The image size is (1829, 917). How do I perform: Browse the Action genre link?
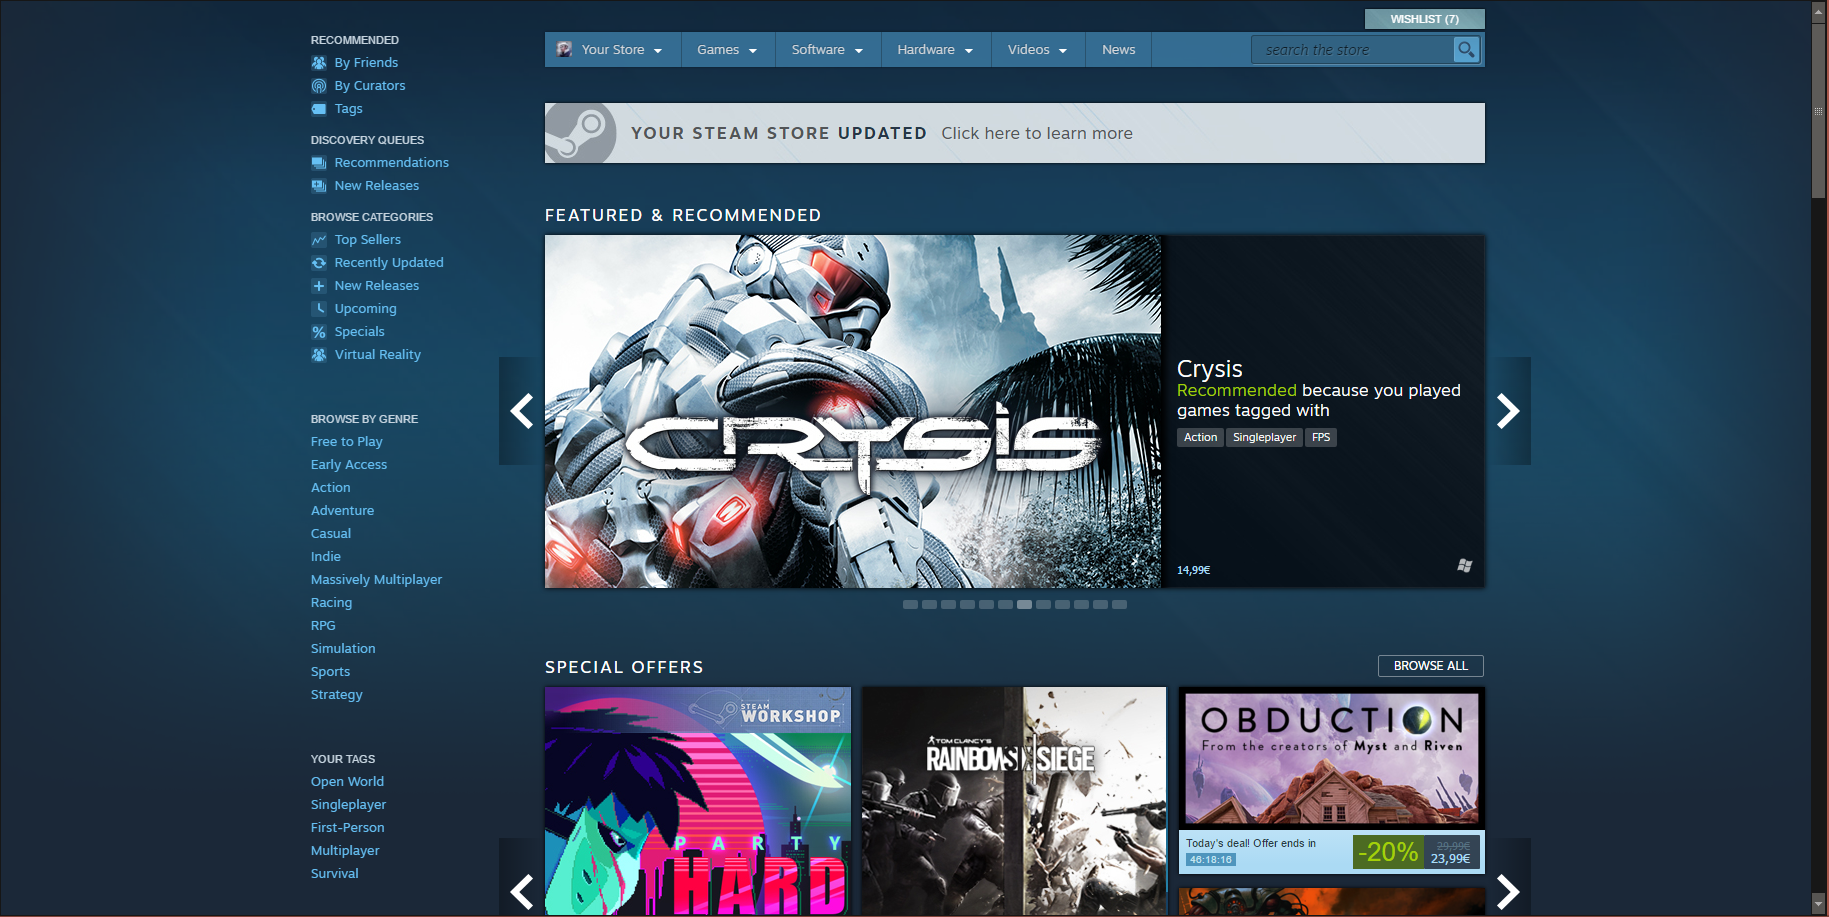(x=331, y=488)
